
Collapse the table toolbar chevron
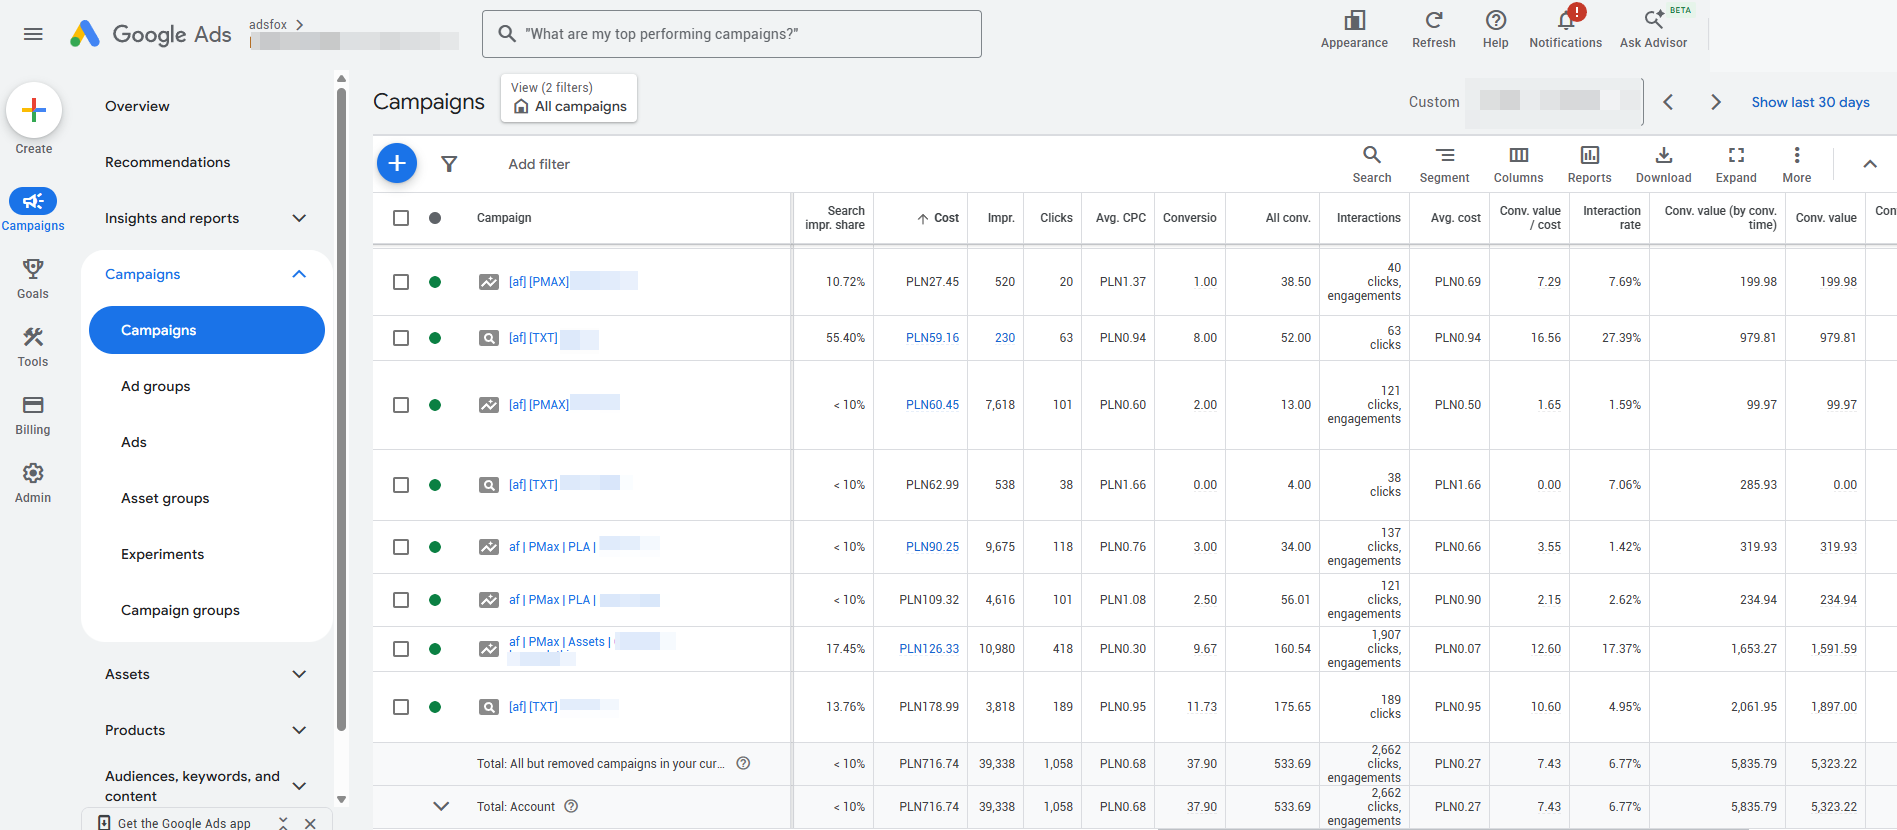[x=1870, y=164]
